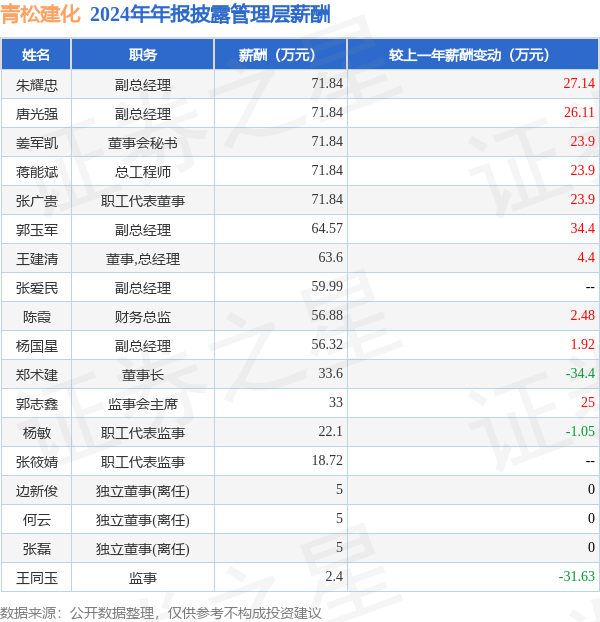Viewport: 600px width, 622px height.
Task: Click the 董事会秘书 position cell
Action: coord(143,143)
